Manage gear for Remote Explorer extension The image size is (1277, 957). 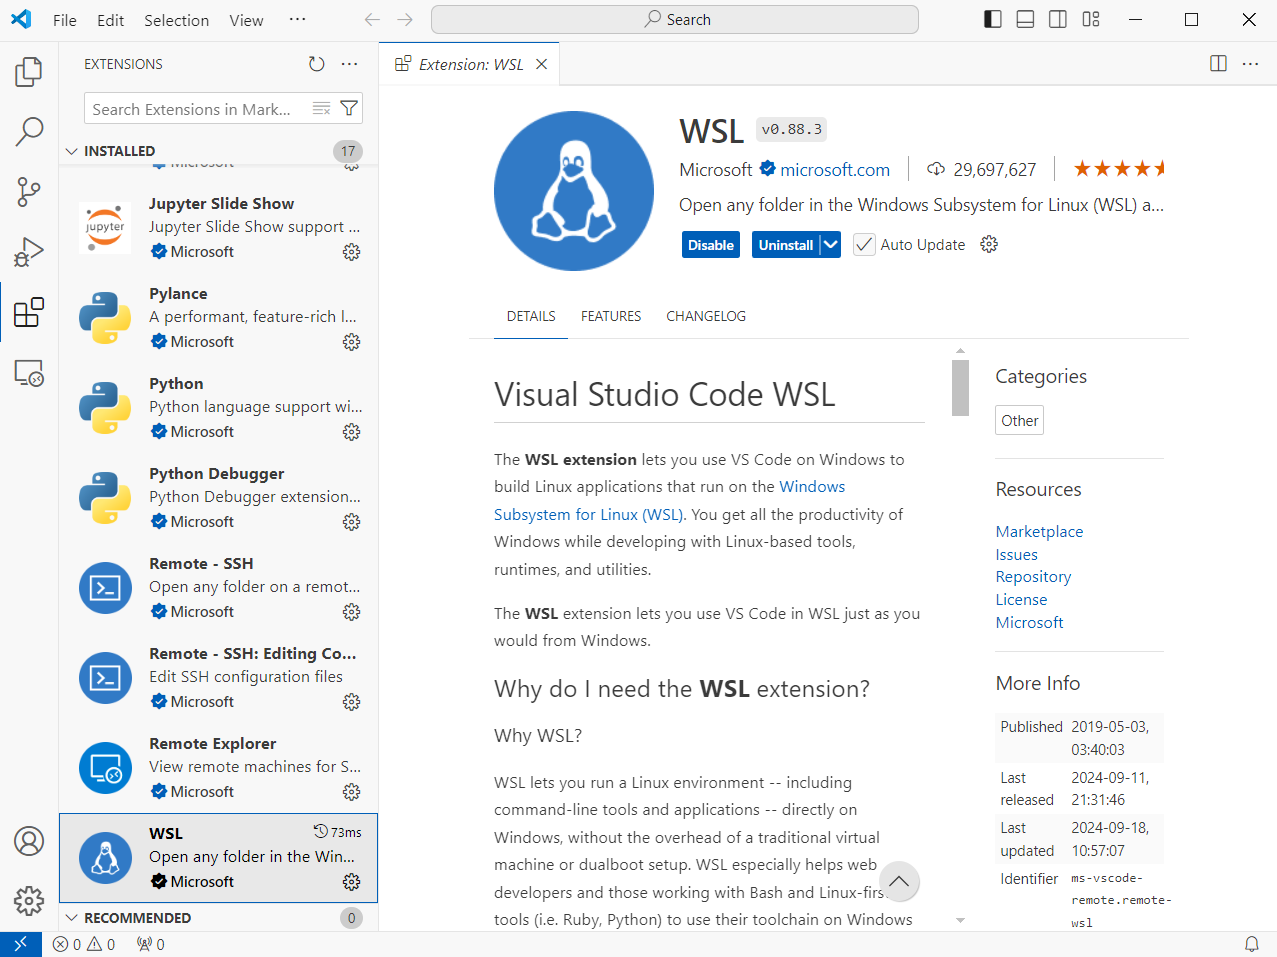(x=351, y=792)
